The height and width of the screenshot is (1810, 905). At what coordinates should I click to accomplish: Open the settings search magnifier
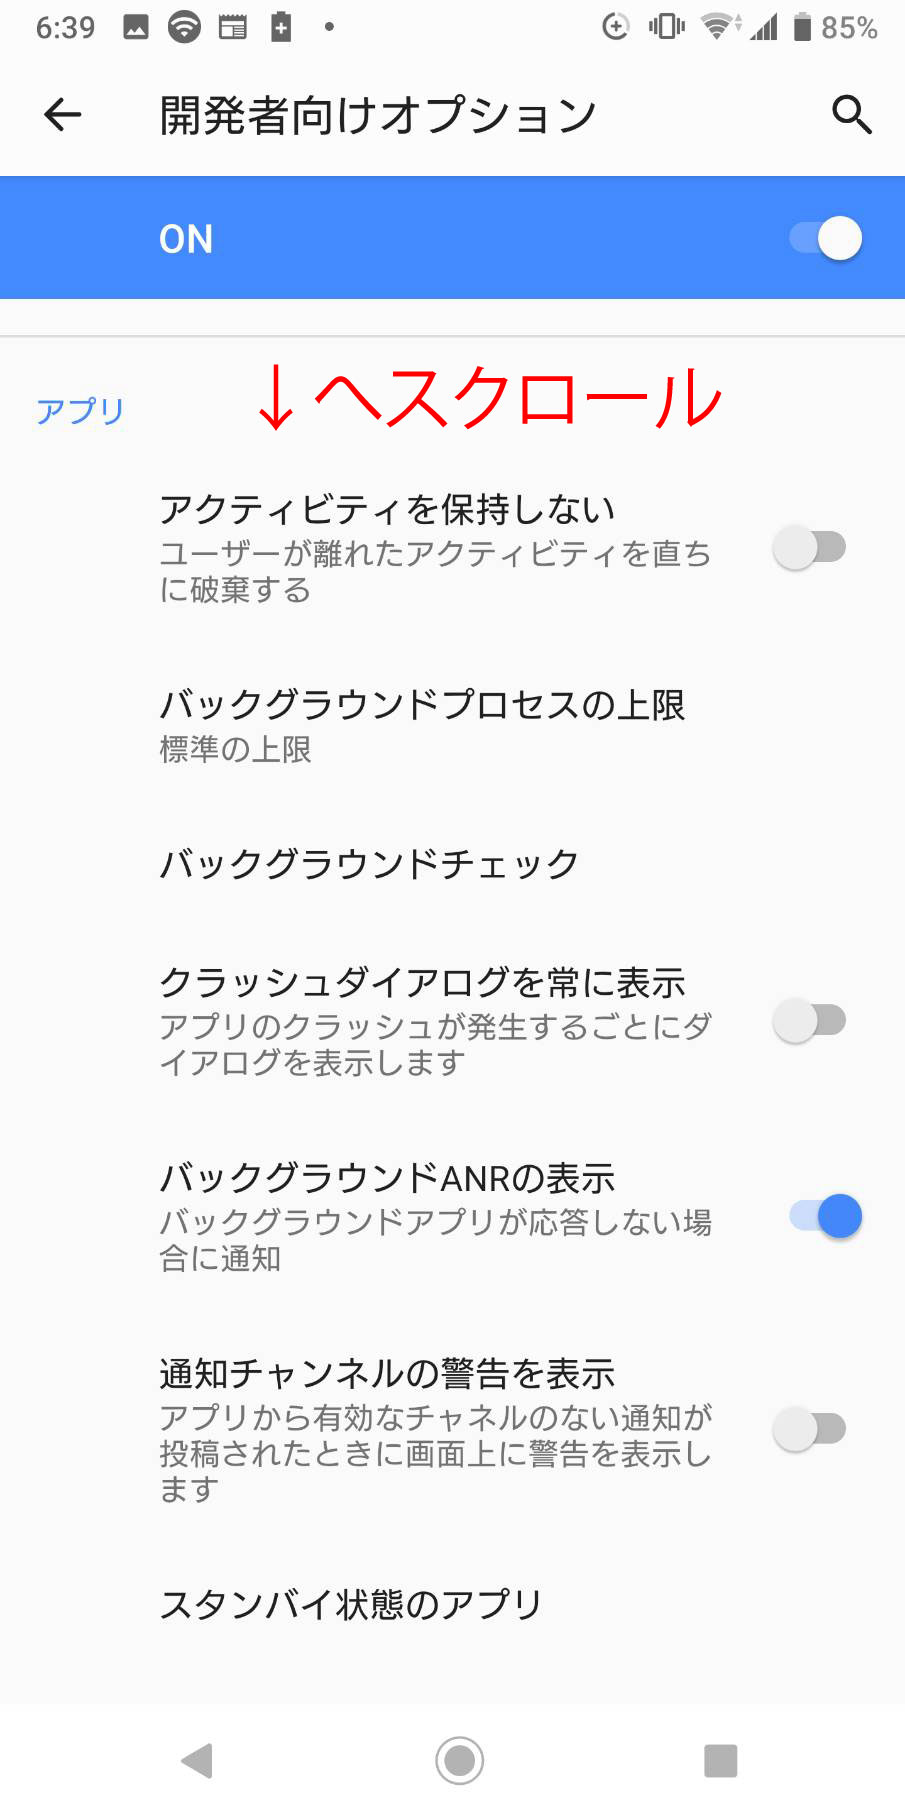851,115
